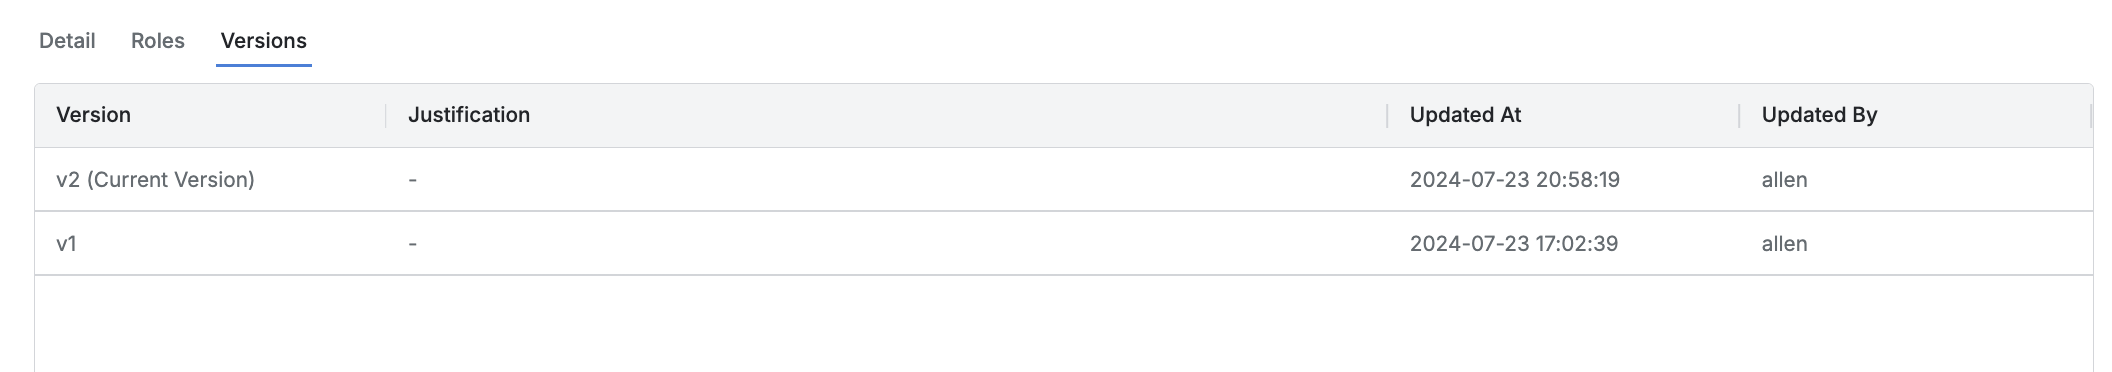
Task: Click the justification dash in v1 row
Action: click(412, 244)
